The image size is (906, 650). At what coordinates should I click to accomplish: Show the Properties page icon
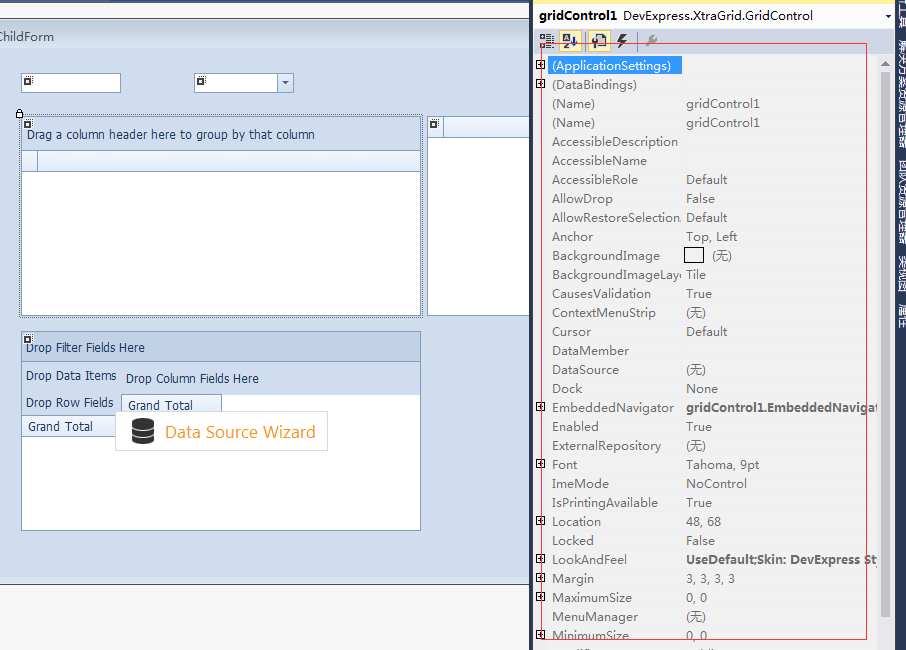pos(598,41)
